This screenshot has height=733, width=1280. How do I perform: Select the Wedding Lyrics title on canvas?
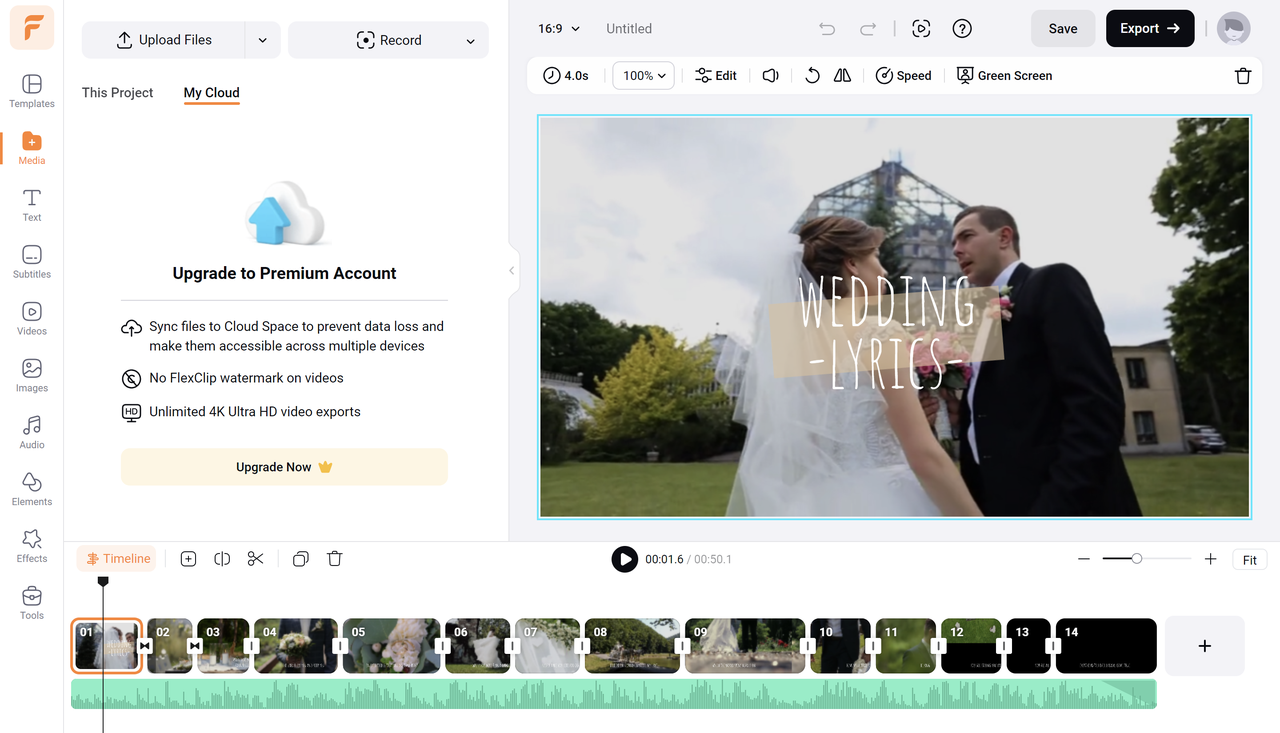(887, 331)
